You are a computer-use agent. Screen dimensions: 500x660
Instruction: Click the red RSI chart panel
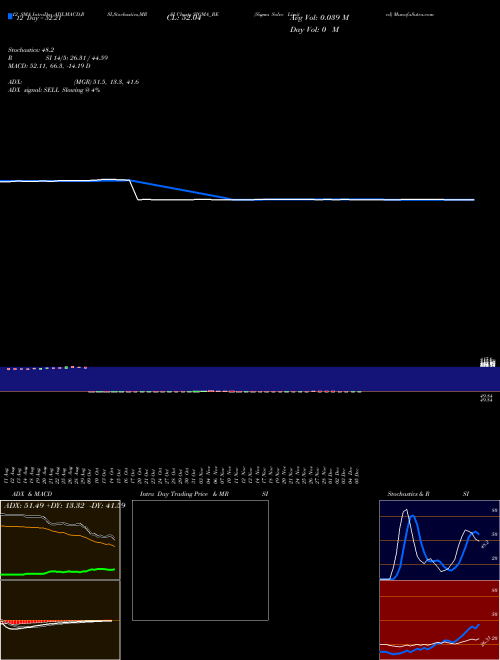click(x=439, y=620)
